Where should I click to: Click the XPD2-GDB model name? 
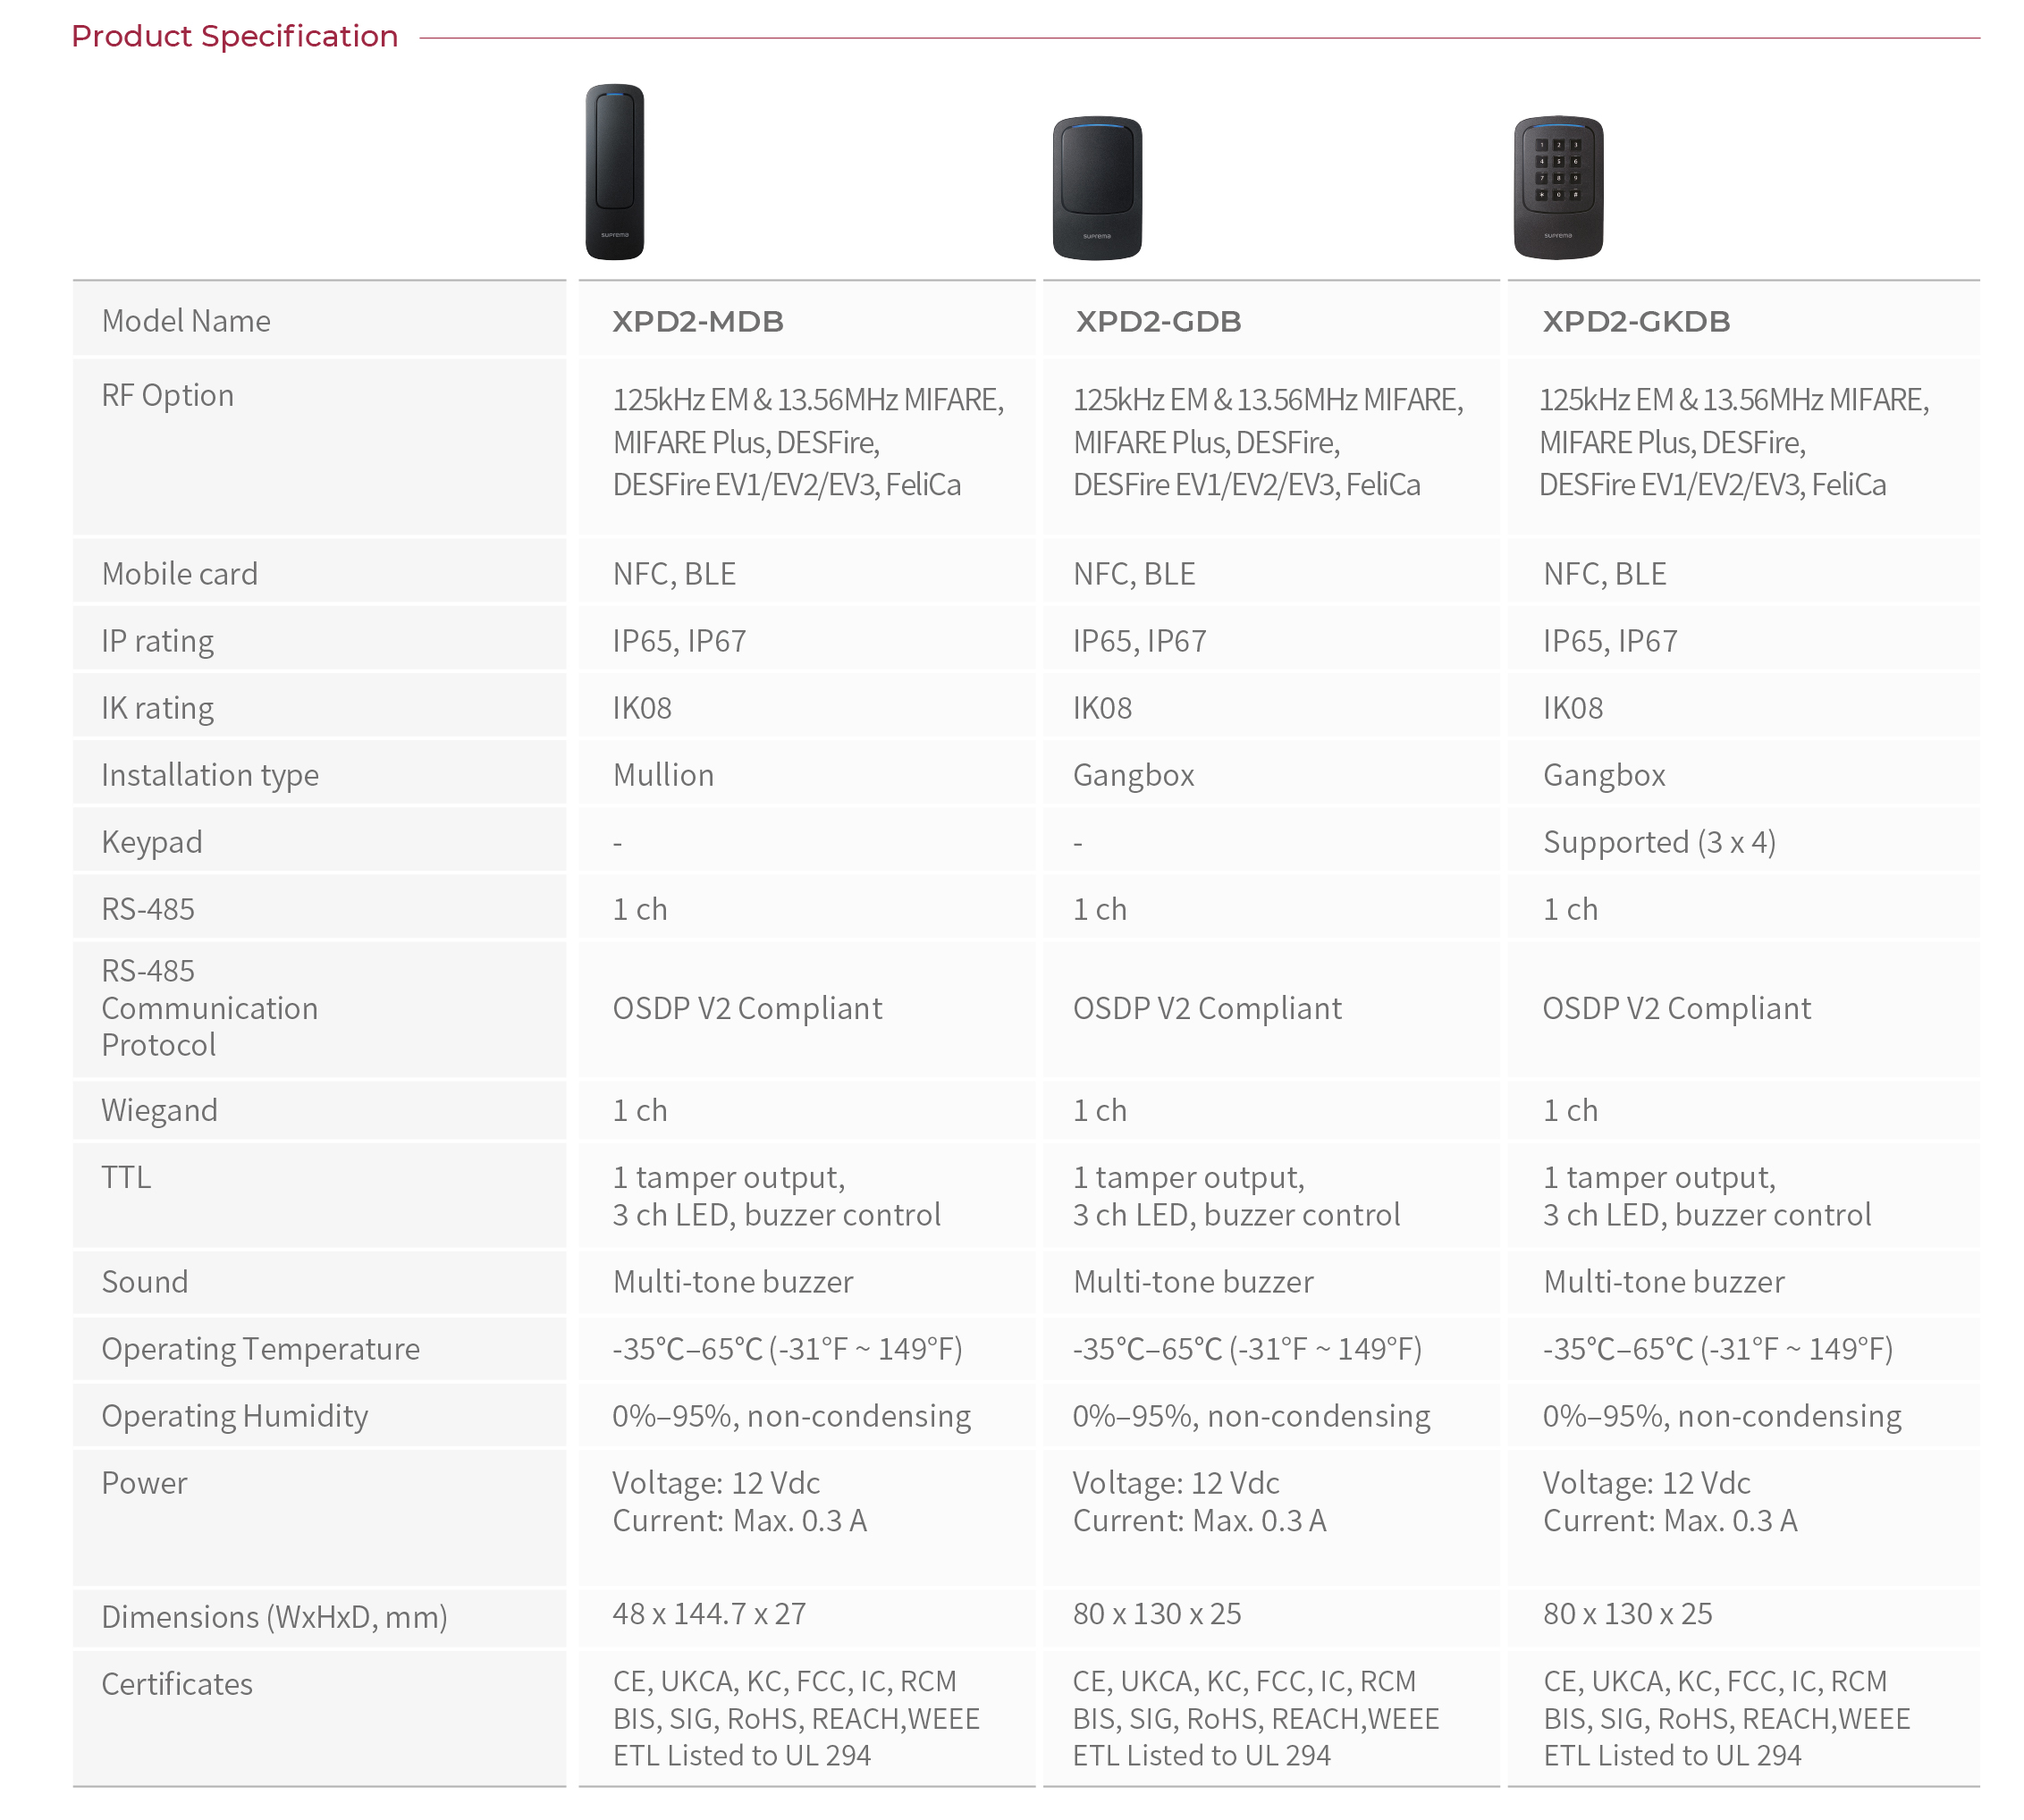(x=1158, y=322)
